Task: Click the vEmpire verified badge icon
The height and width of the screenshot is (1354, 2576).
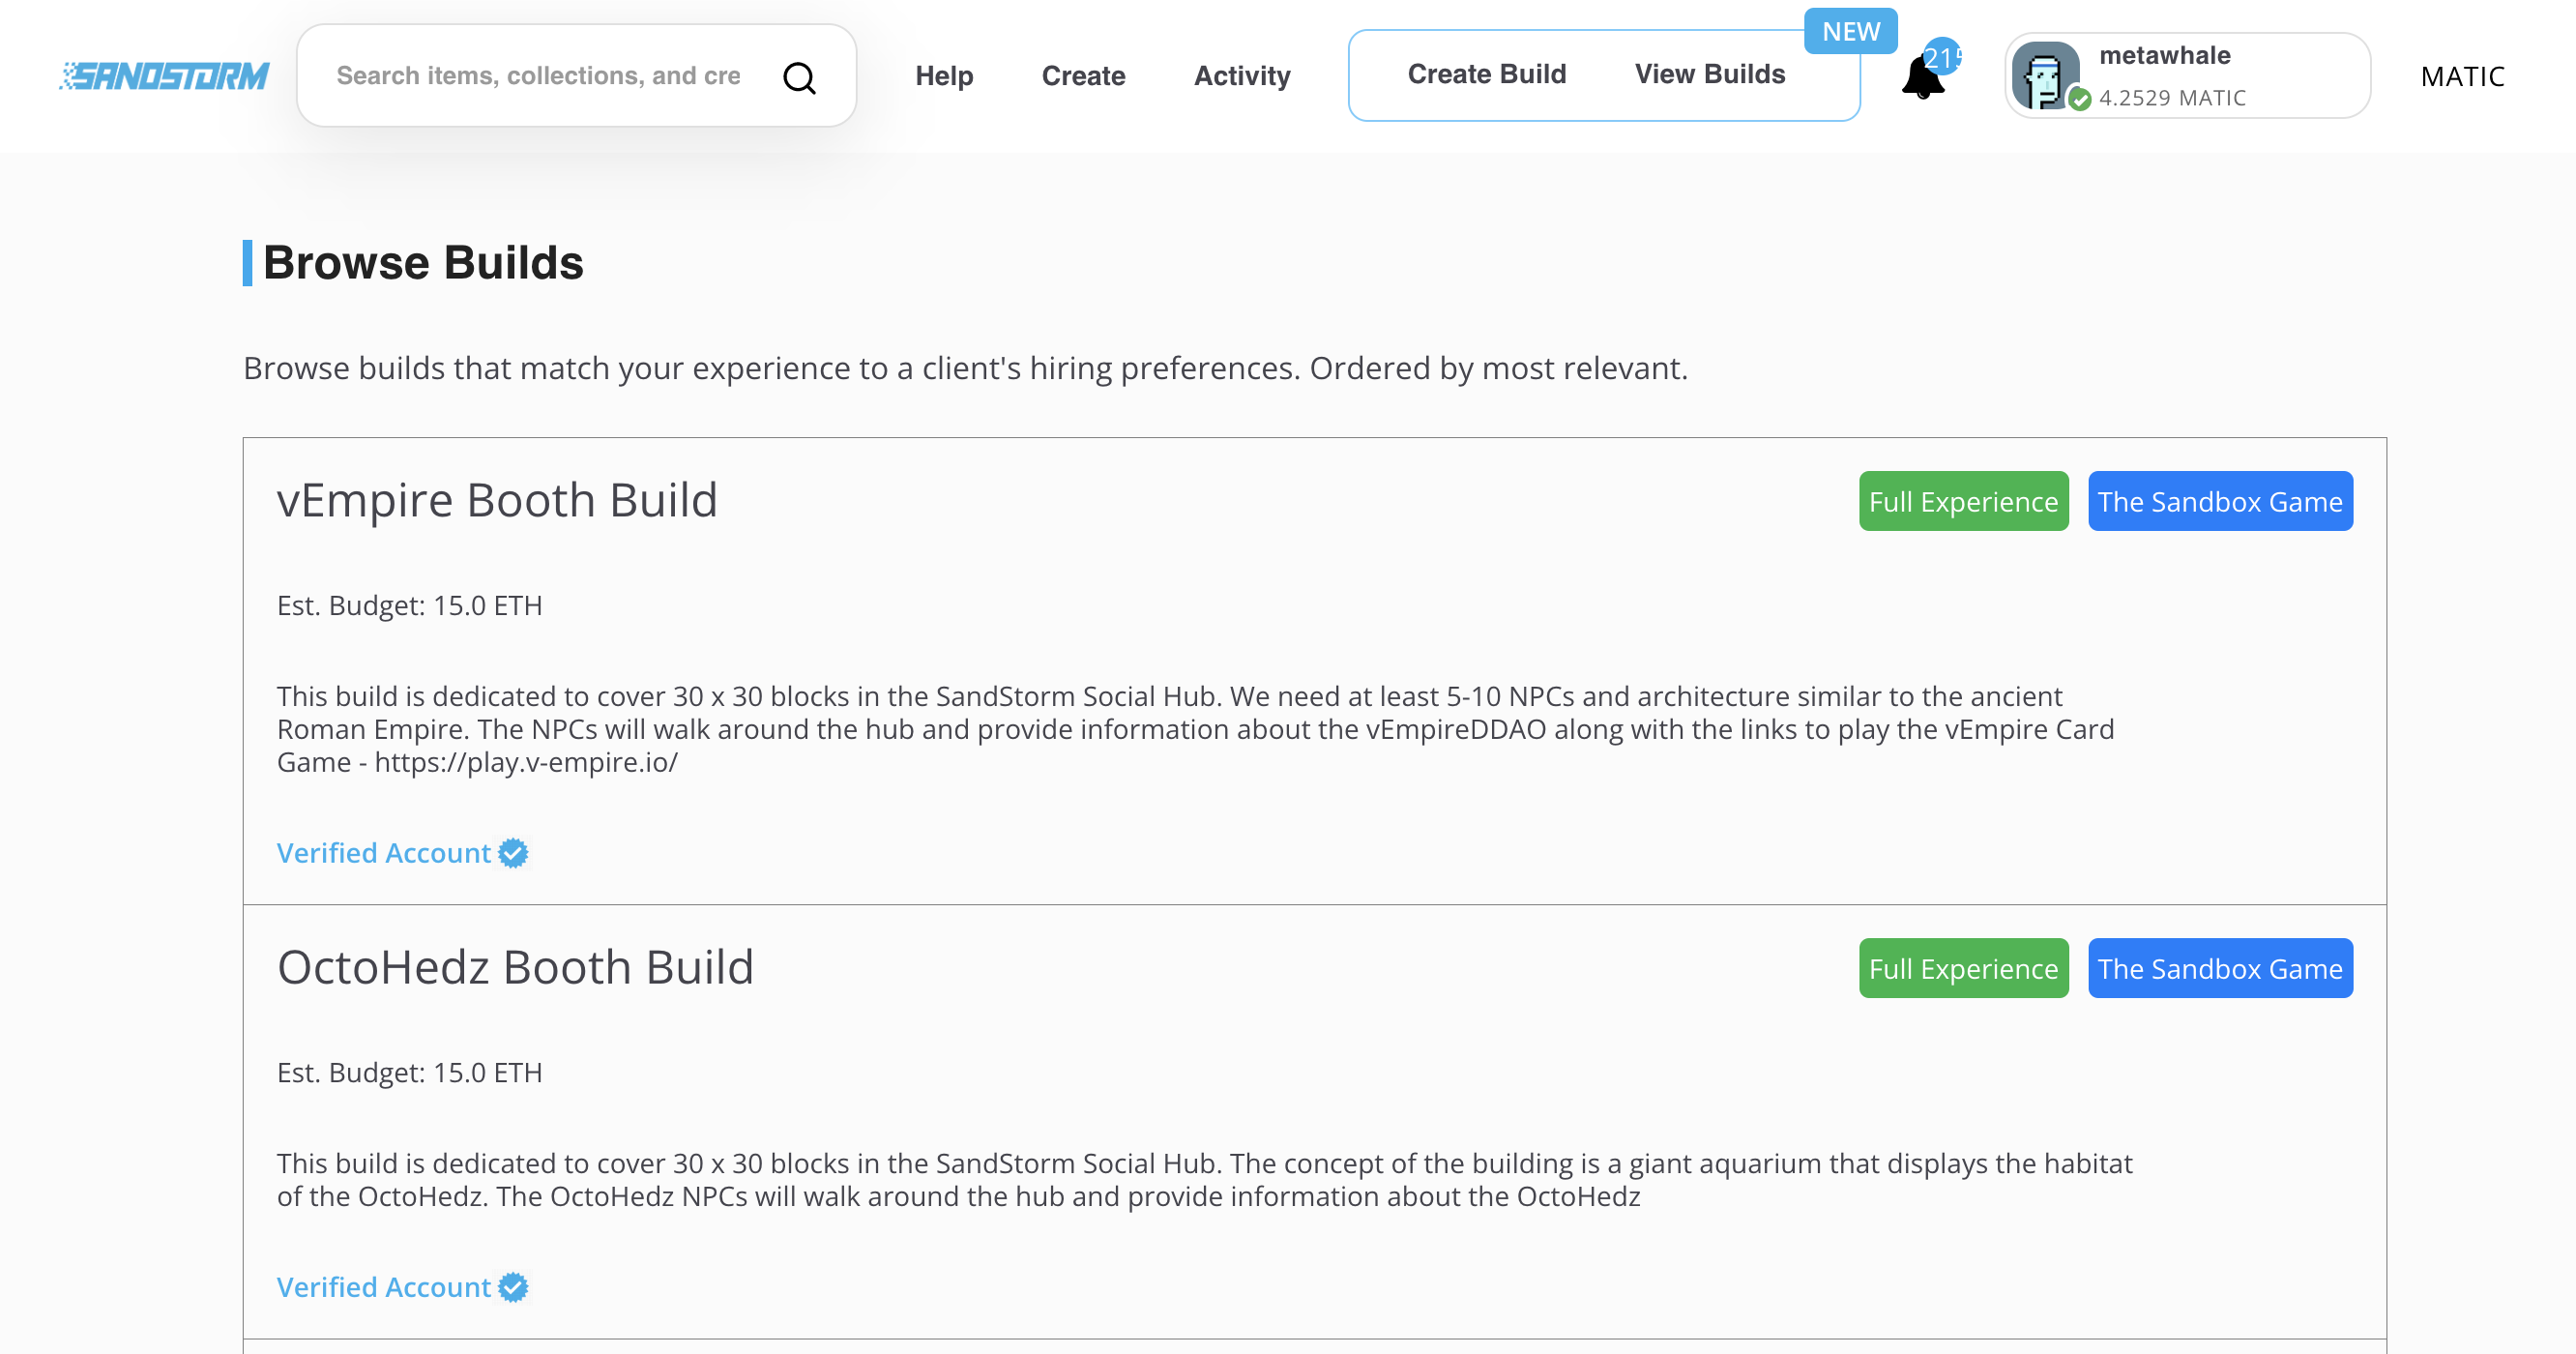Action: coord(513,853)
